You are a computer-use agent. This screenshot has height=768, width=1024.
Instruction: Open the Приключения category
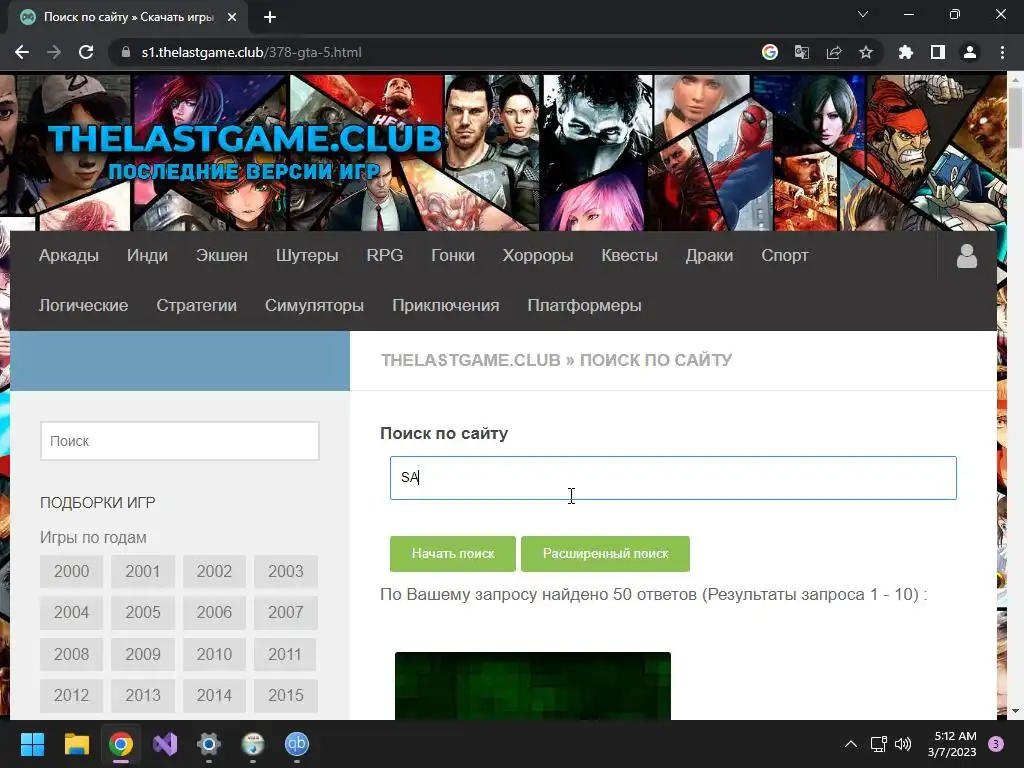coord(445,305)
